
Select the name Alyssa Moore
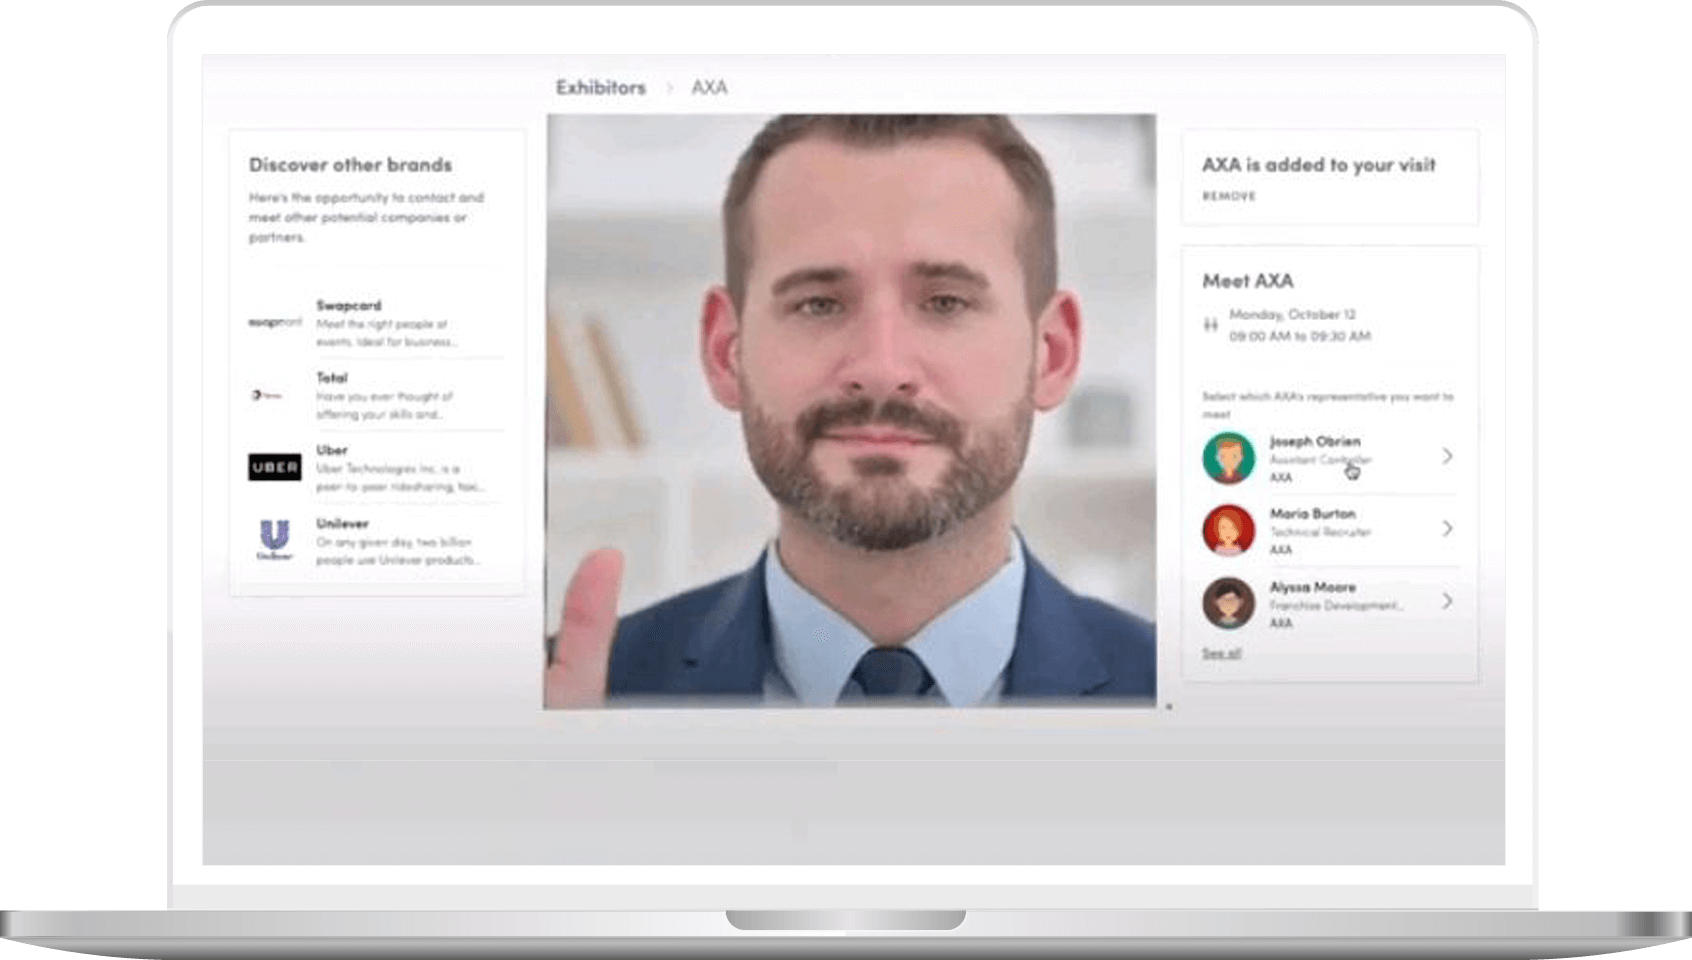click(x=1312, y=587)
